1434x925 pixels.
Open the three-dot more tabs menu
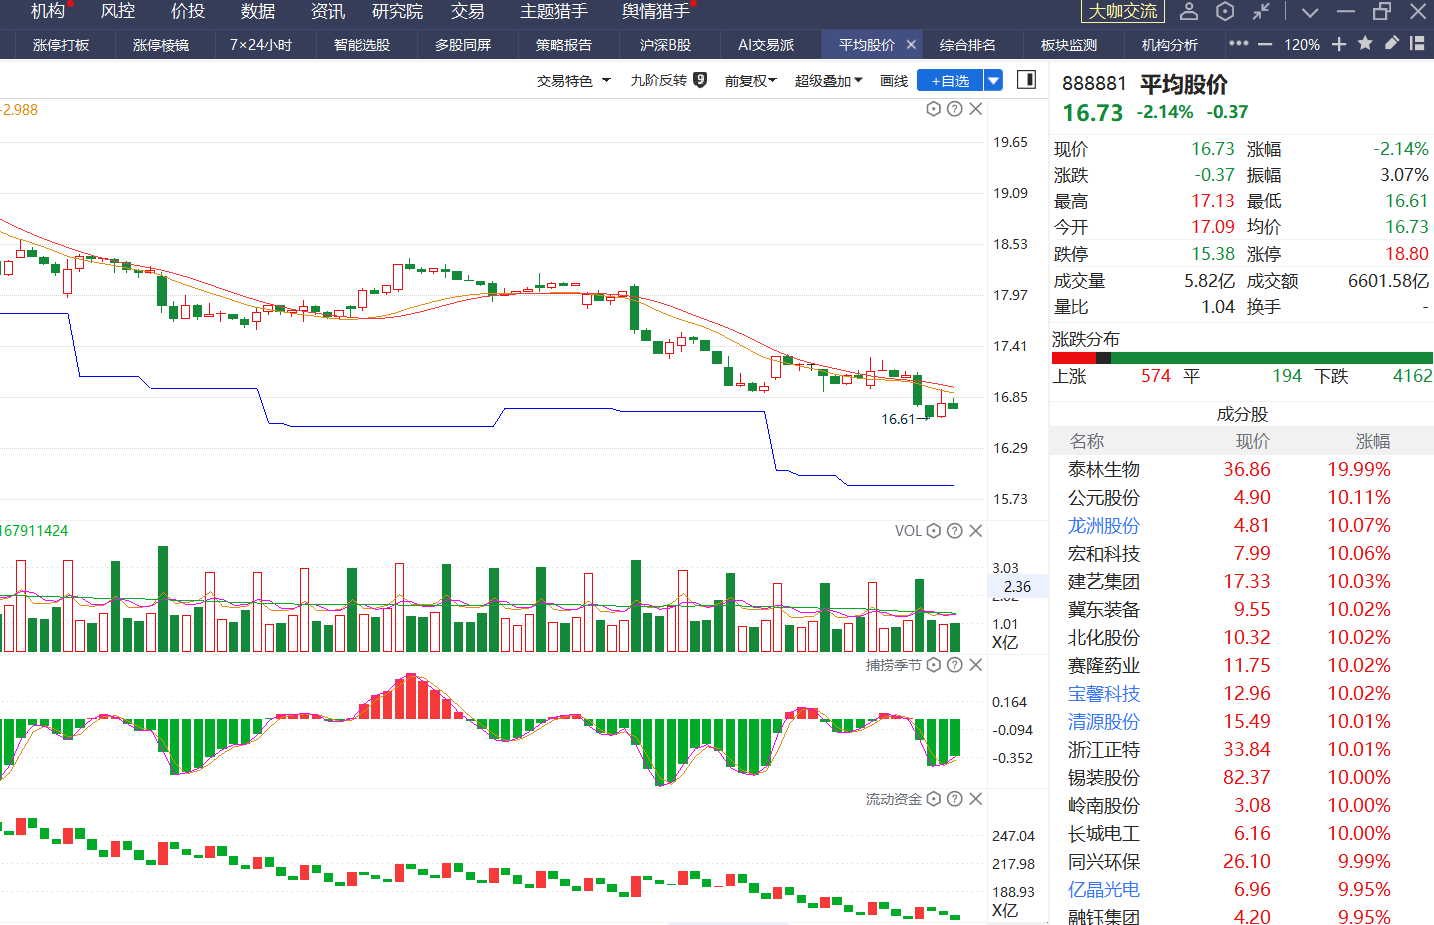1238,44
